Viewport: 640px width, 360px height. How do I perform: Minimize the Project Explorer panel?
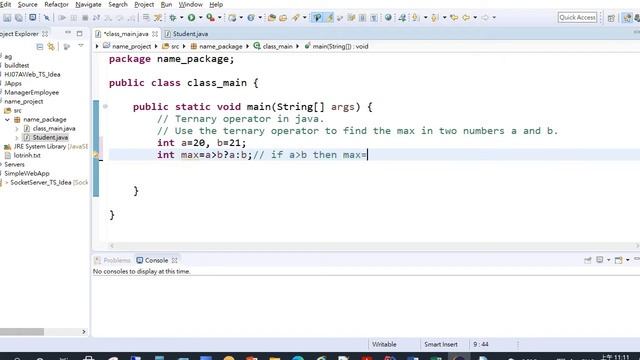pos(68,33)
